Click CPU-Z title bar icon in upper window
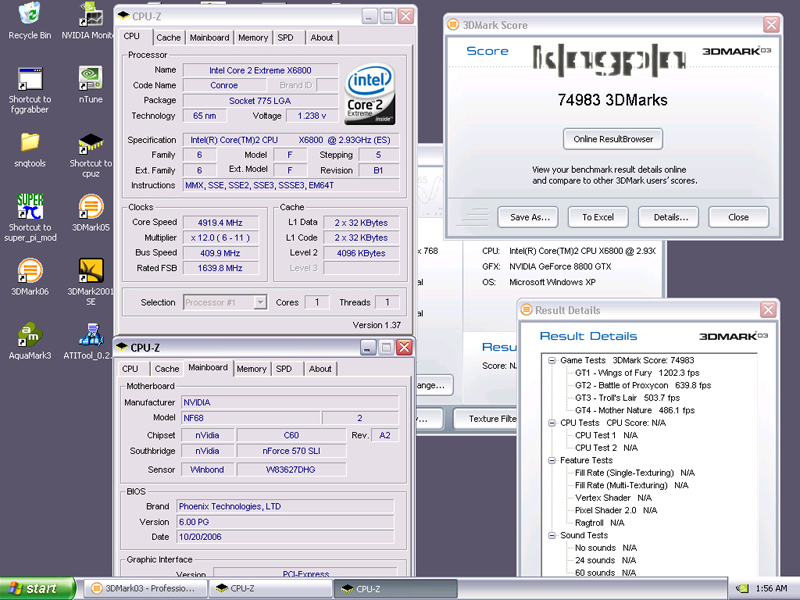The height and width of the screenshot is (600, 800). click(x=123, y=16)
